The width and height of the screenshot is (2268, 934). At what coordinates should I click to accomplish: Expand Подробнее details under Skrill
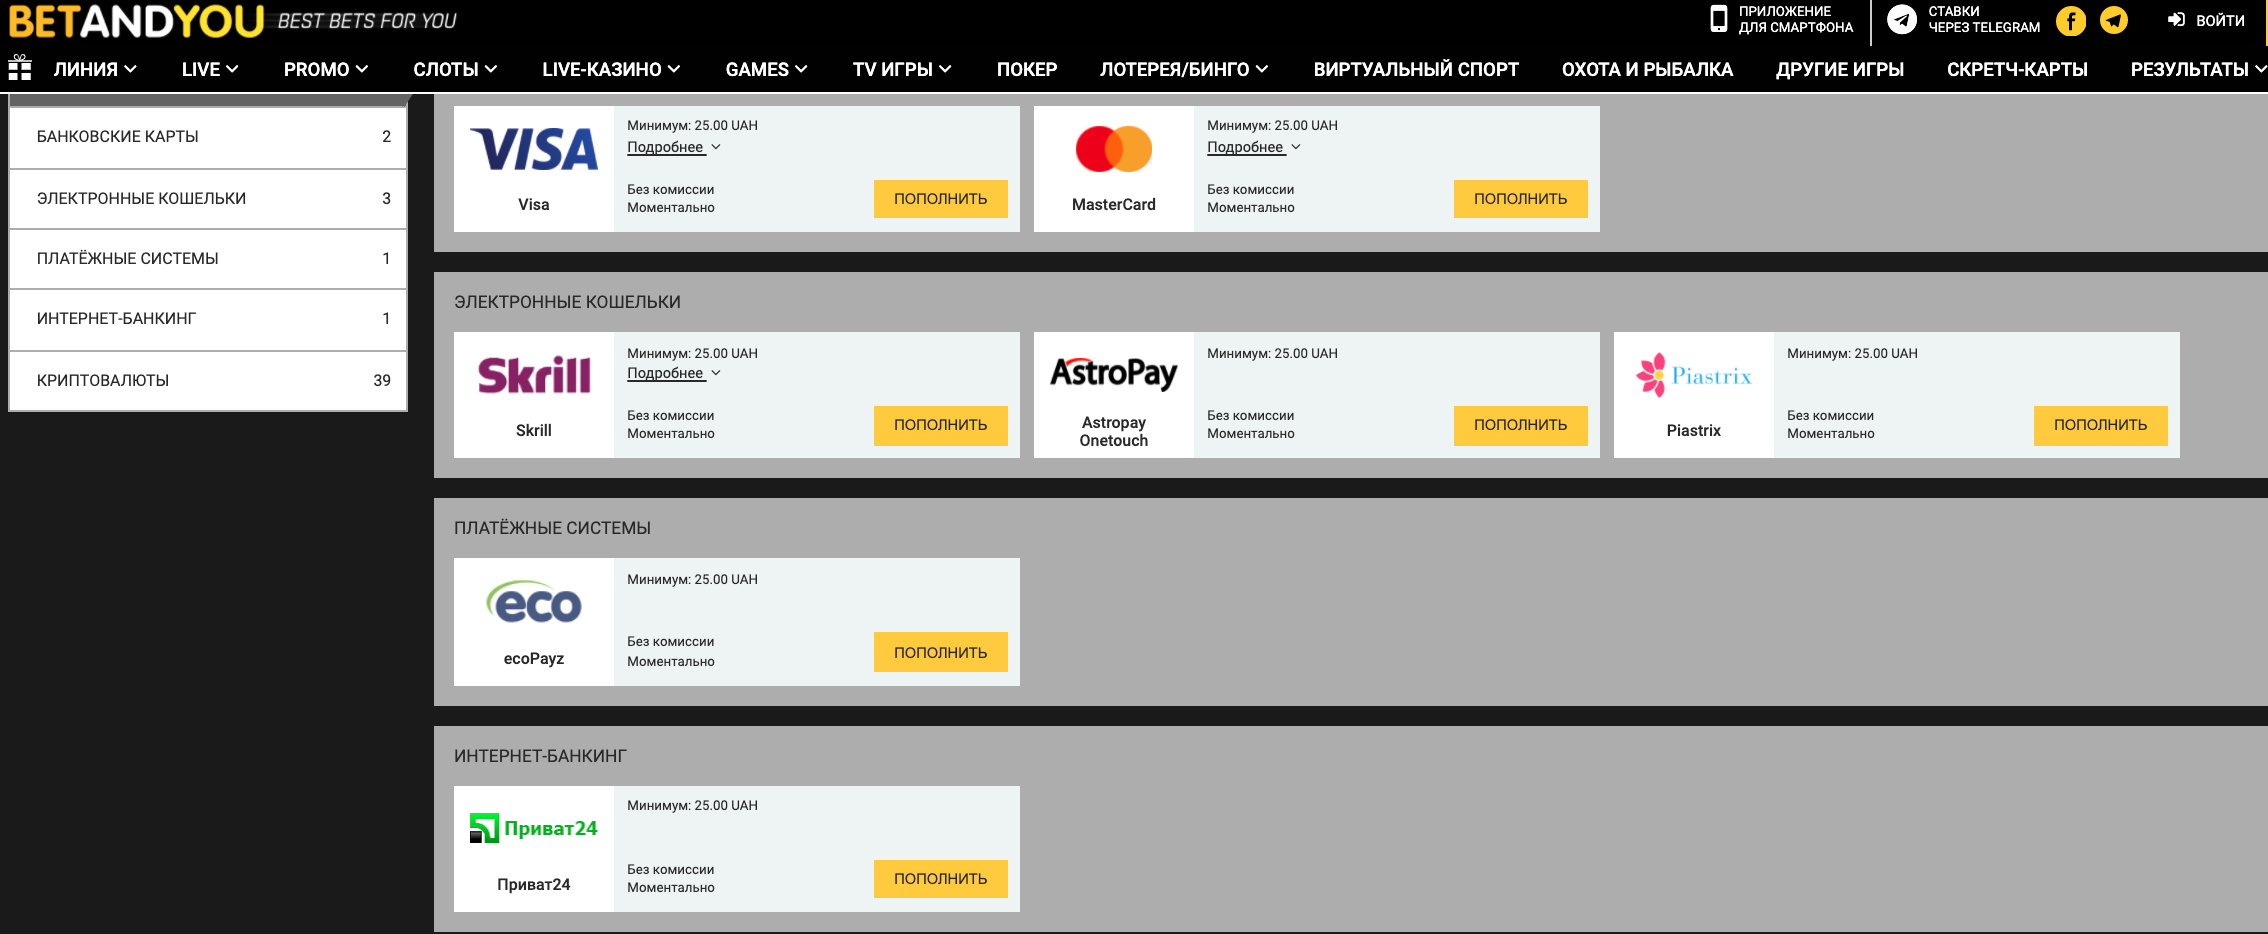coord(674,373)
